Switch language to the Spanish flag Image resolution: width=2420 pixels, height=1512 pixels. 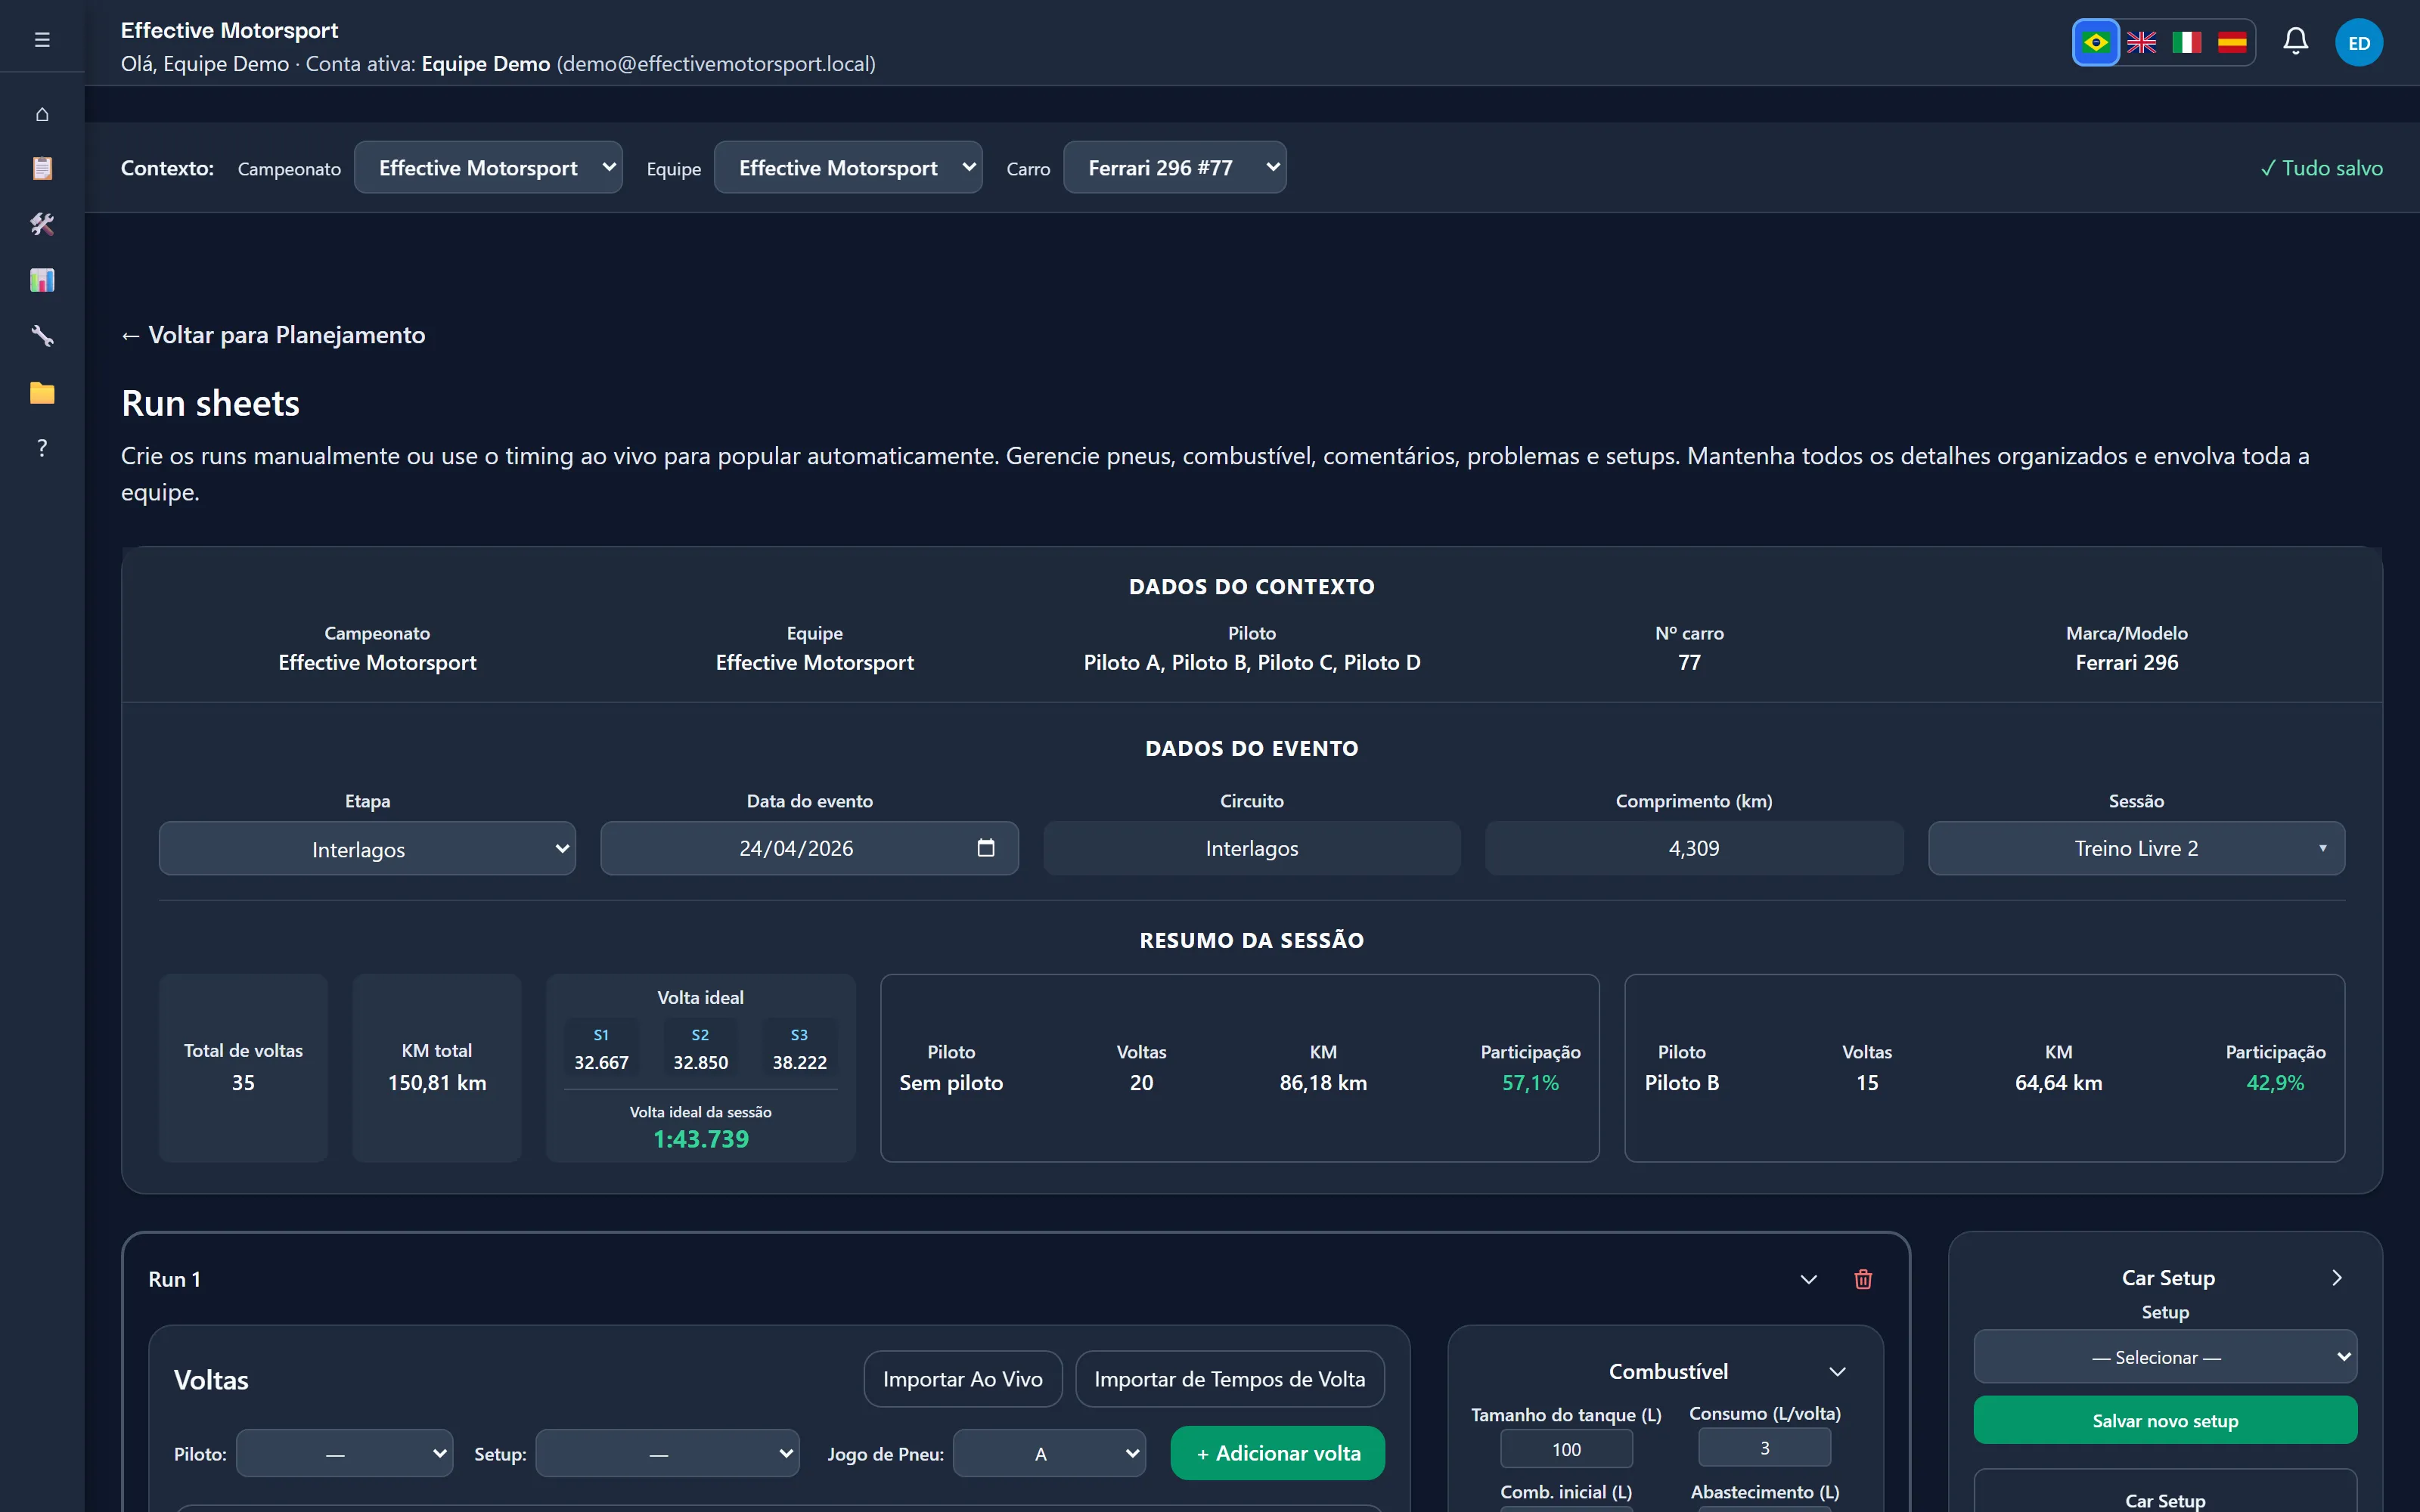pyautogui.click(x=2232, y=42)
